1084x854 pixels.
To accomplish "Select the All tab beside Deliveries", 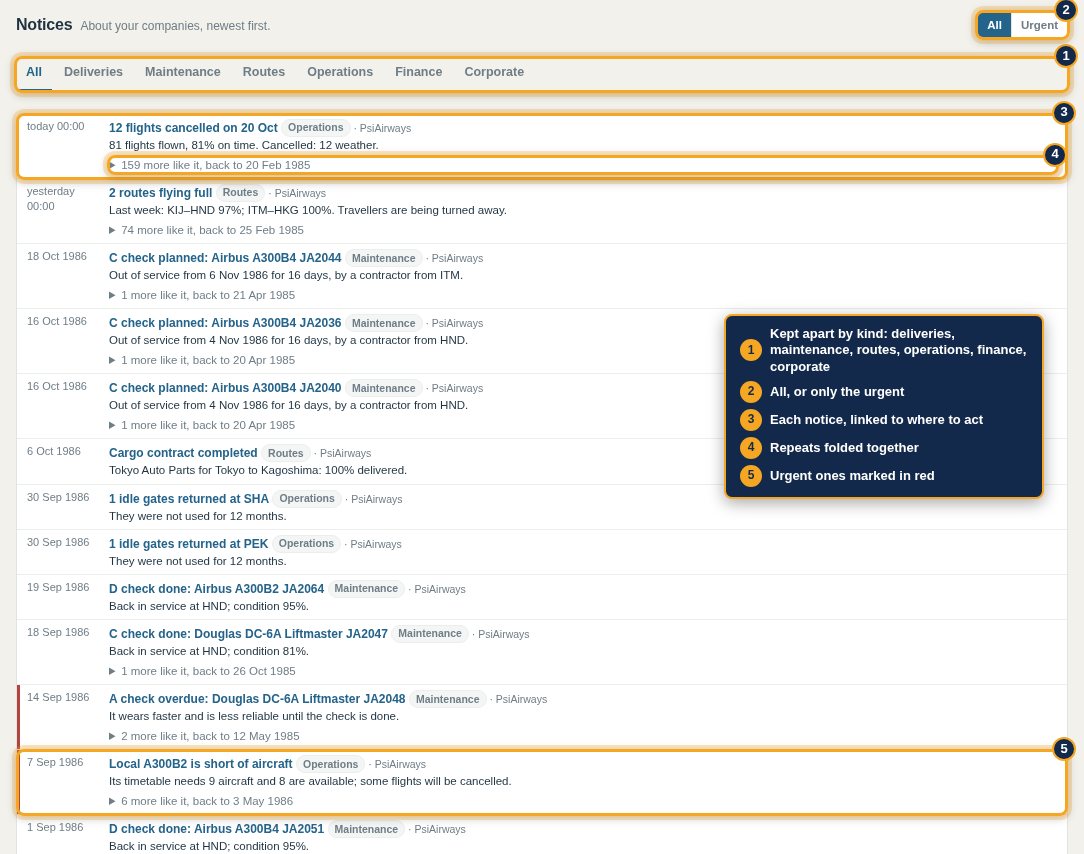I will pos(34,72).
